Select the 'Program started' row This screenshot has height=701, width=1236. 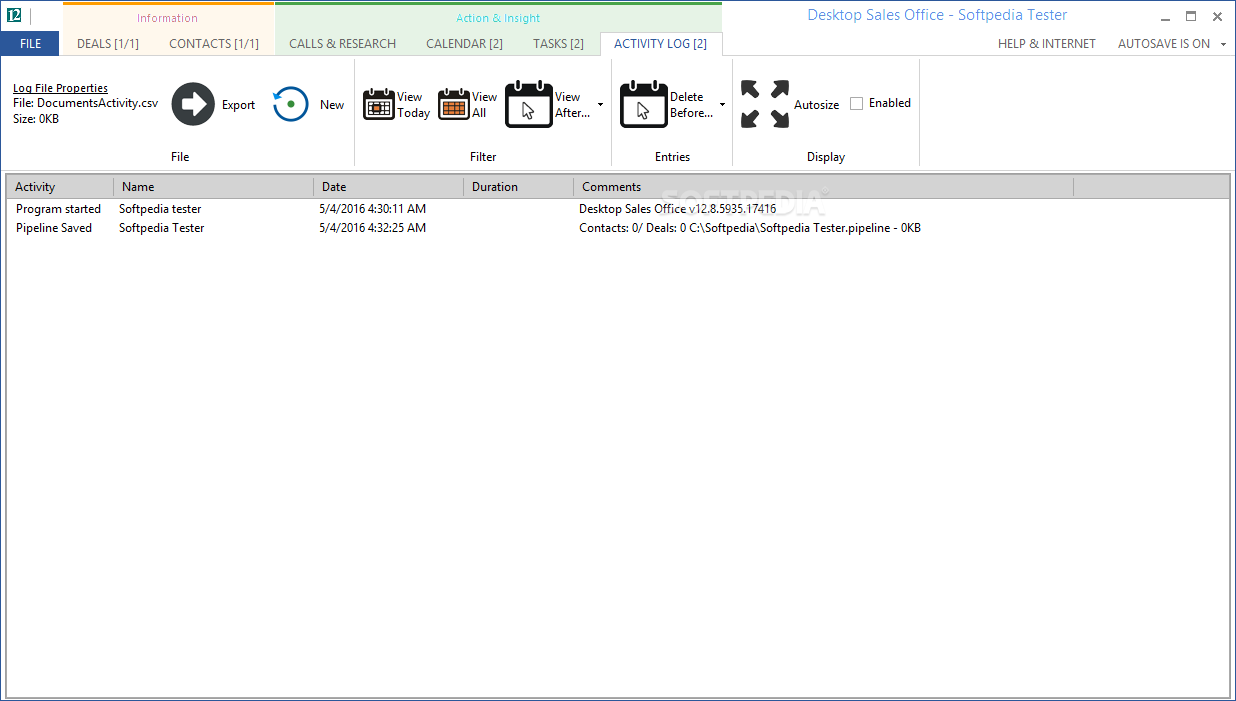(x=618, y=209)
